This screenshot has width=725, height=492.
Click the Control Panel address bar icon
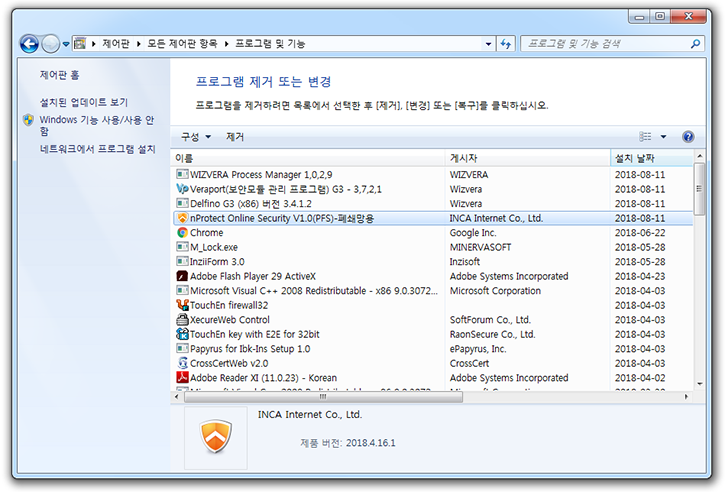[80, 43]
